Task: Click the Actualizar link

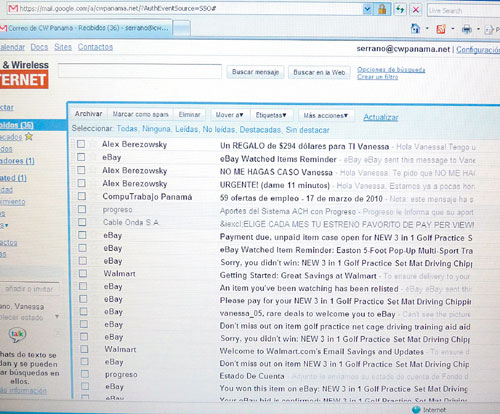Action: tap(381, 117)
